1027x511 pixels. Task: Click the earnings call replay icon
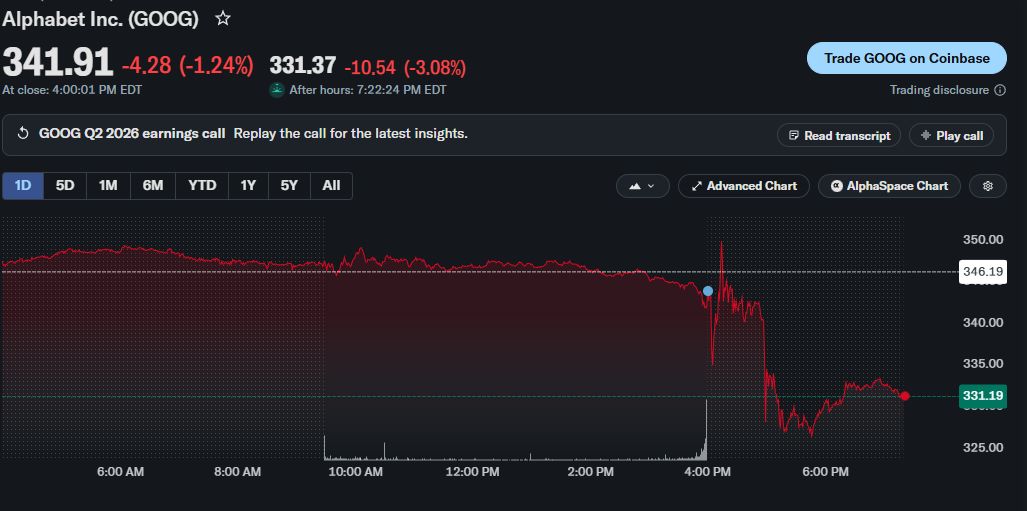(23, 134)
